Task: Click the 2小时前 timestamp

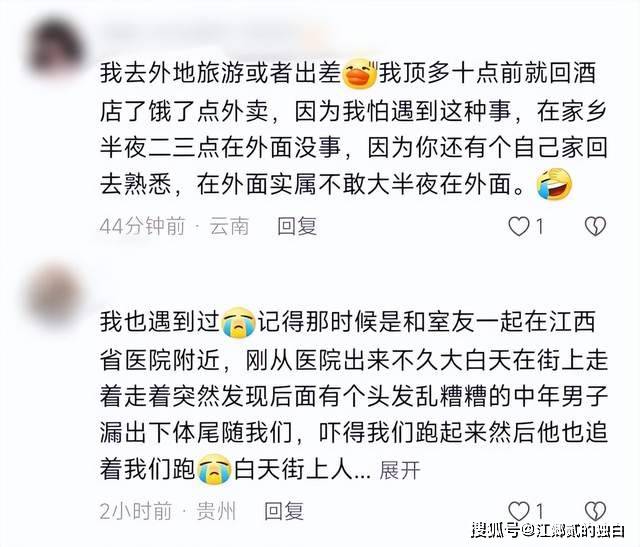Action: pos(135,511)
